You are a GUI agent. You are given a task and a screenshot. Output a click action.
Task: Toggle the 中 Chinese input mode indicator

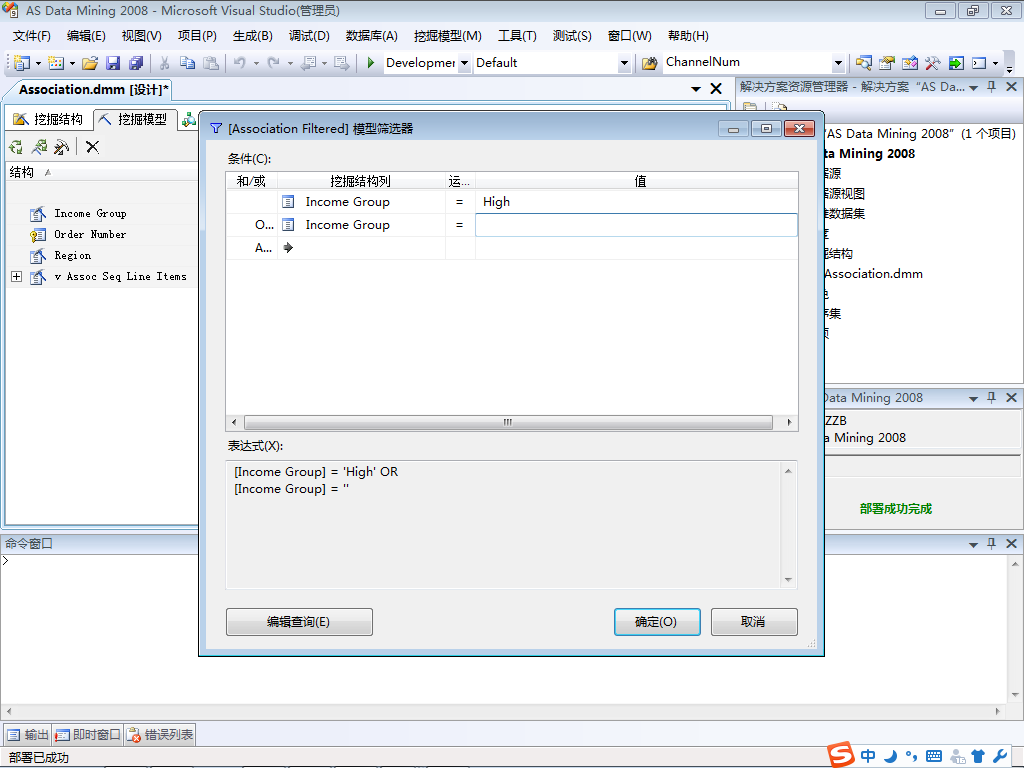point(868,756)
